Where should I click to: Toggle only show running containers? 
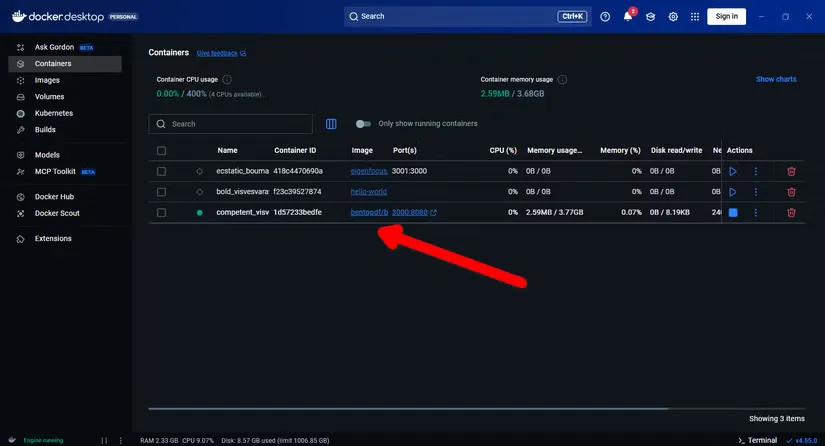pos(363,124)
